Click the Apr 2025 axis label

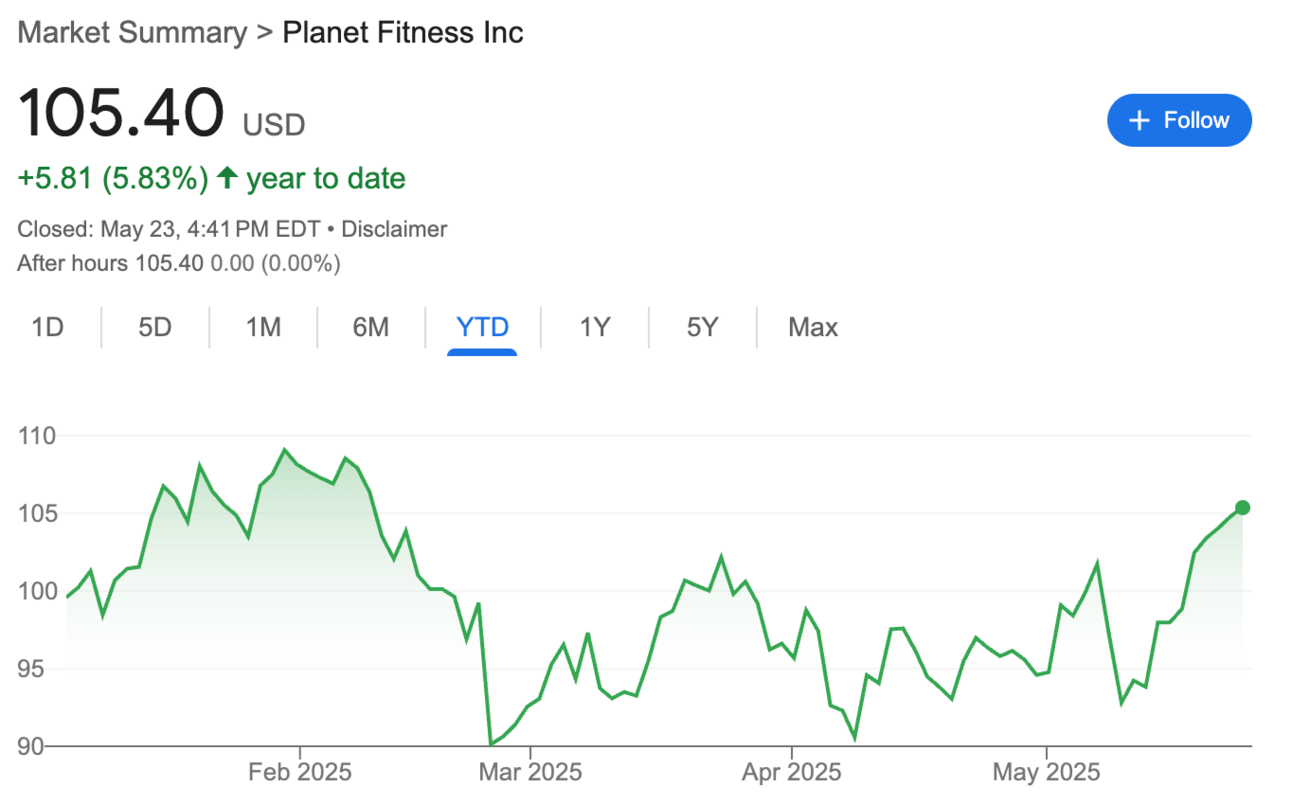coord(791,773)
